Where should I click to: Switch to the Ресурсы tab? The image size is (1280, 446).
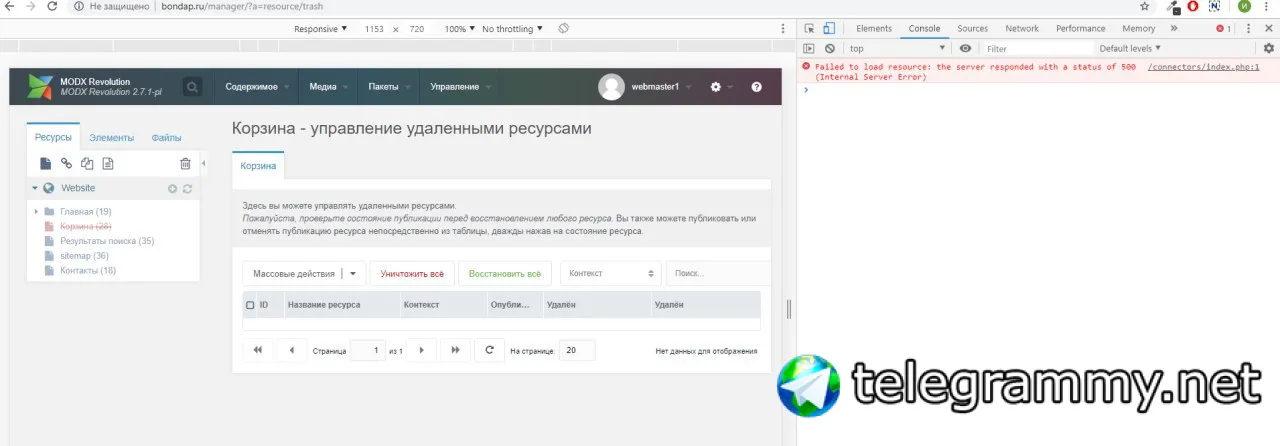pos(53,138)
